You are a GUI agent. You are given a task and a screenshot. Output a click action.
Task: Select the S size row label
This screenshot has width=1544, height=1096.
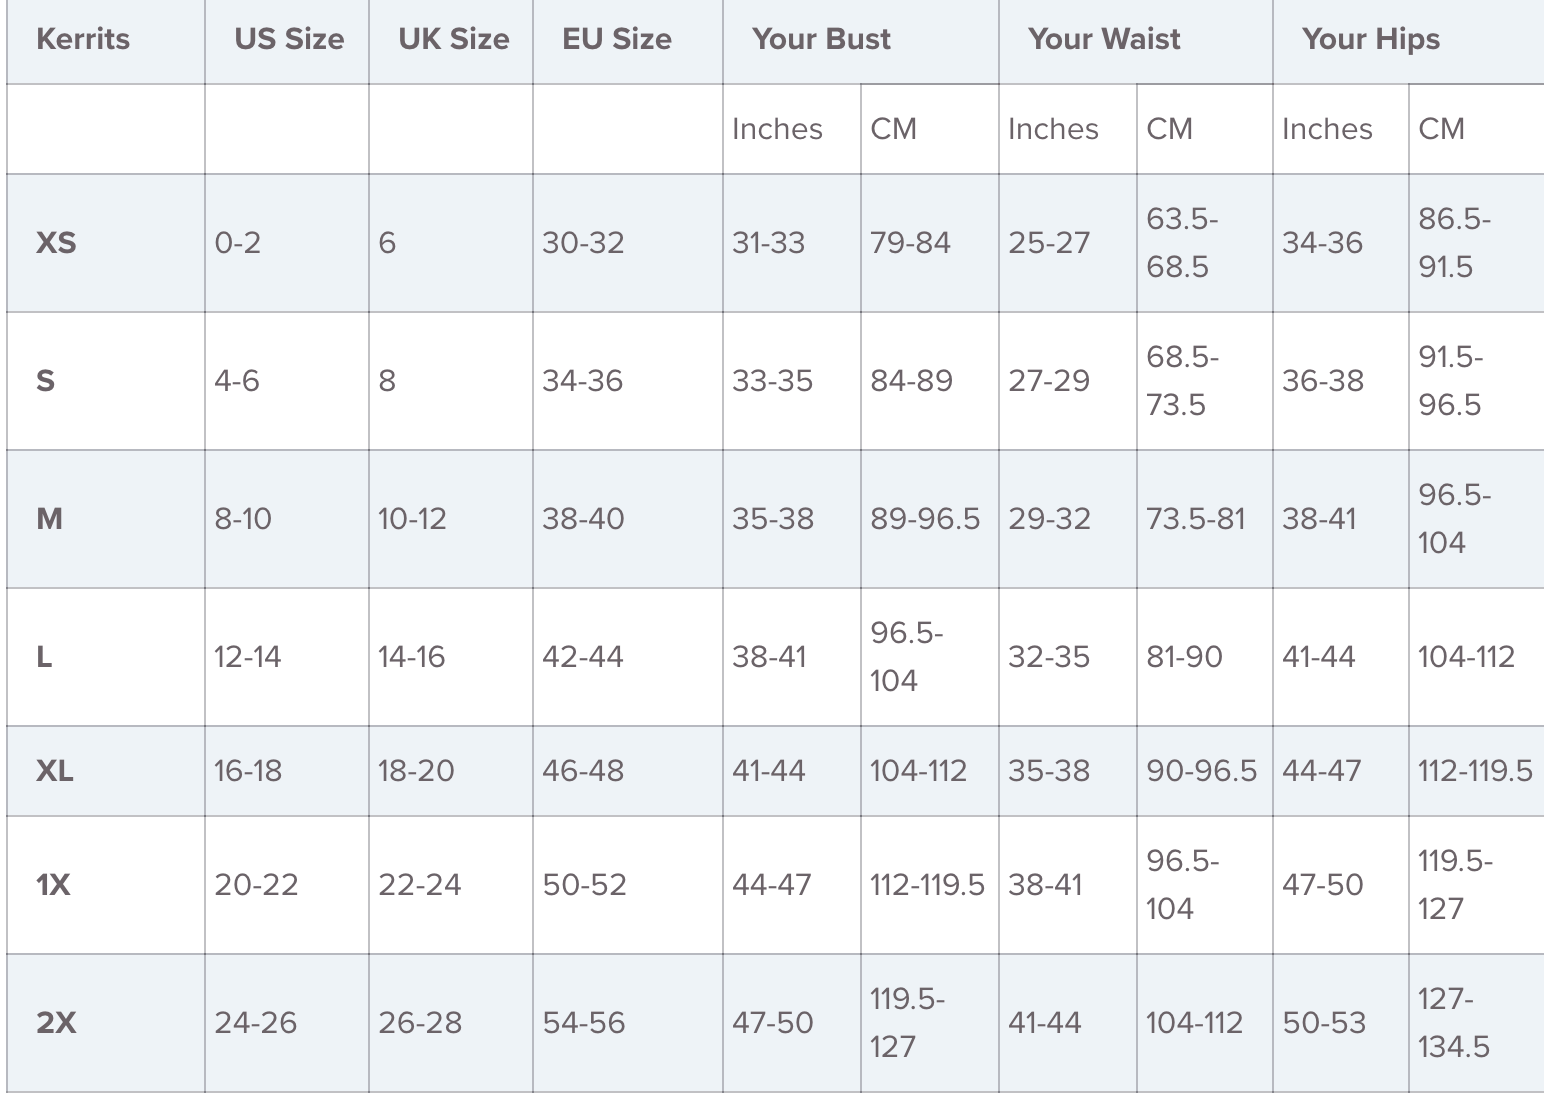(46, 381)
